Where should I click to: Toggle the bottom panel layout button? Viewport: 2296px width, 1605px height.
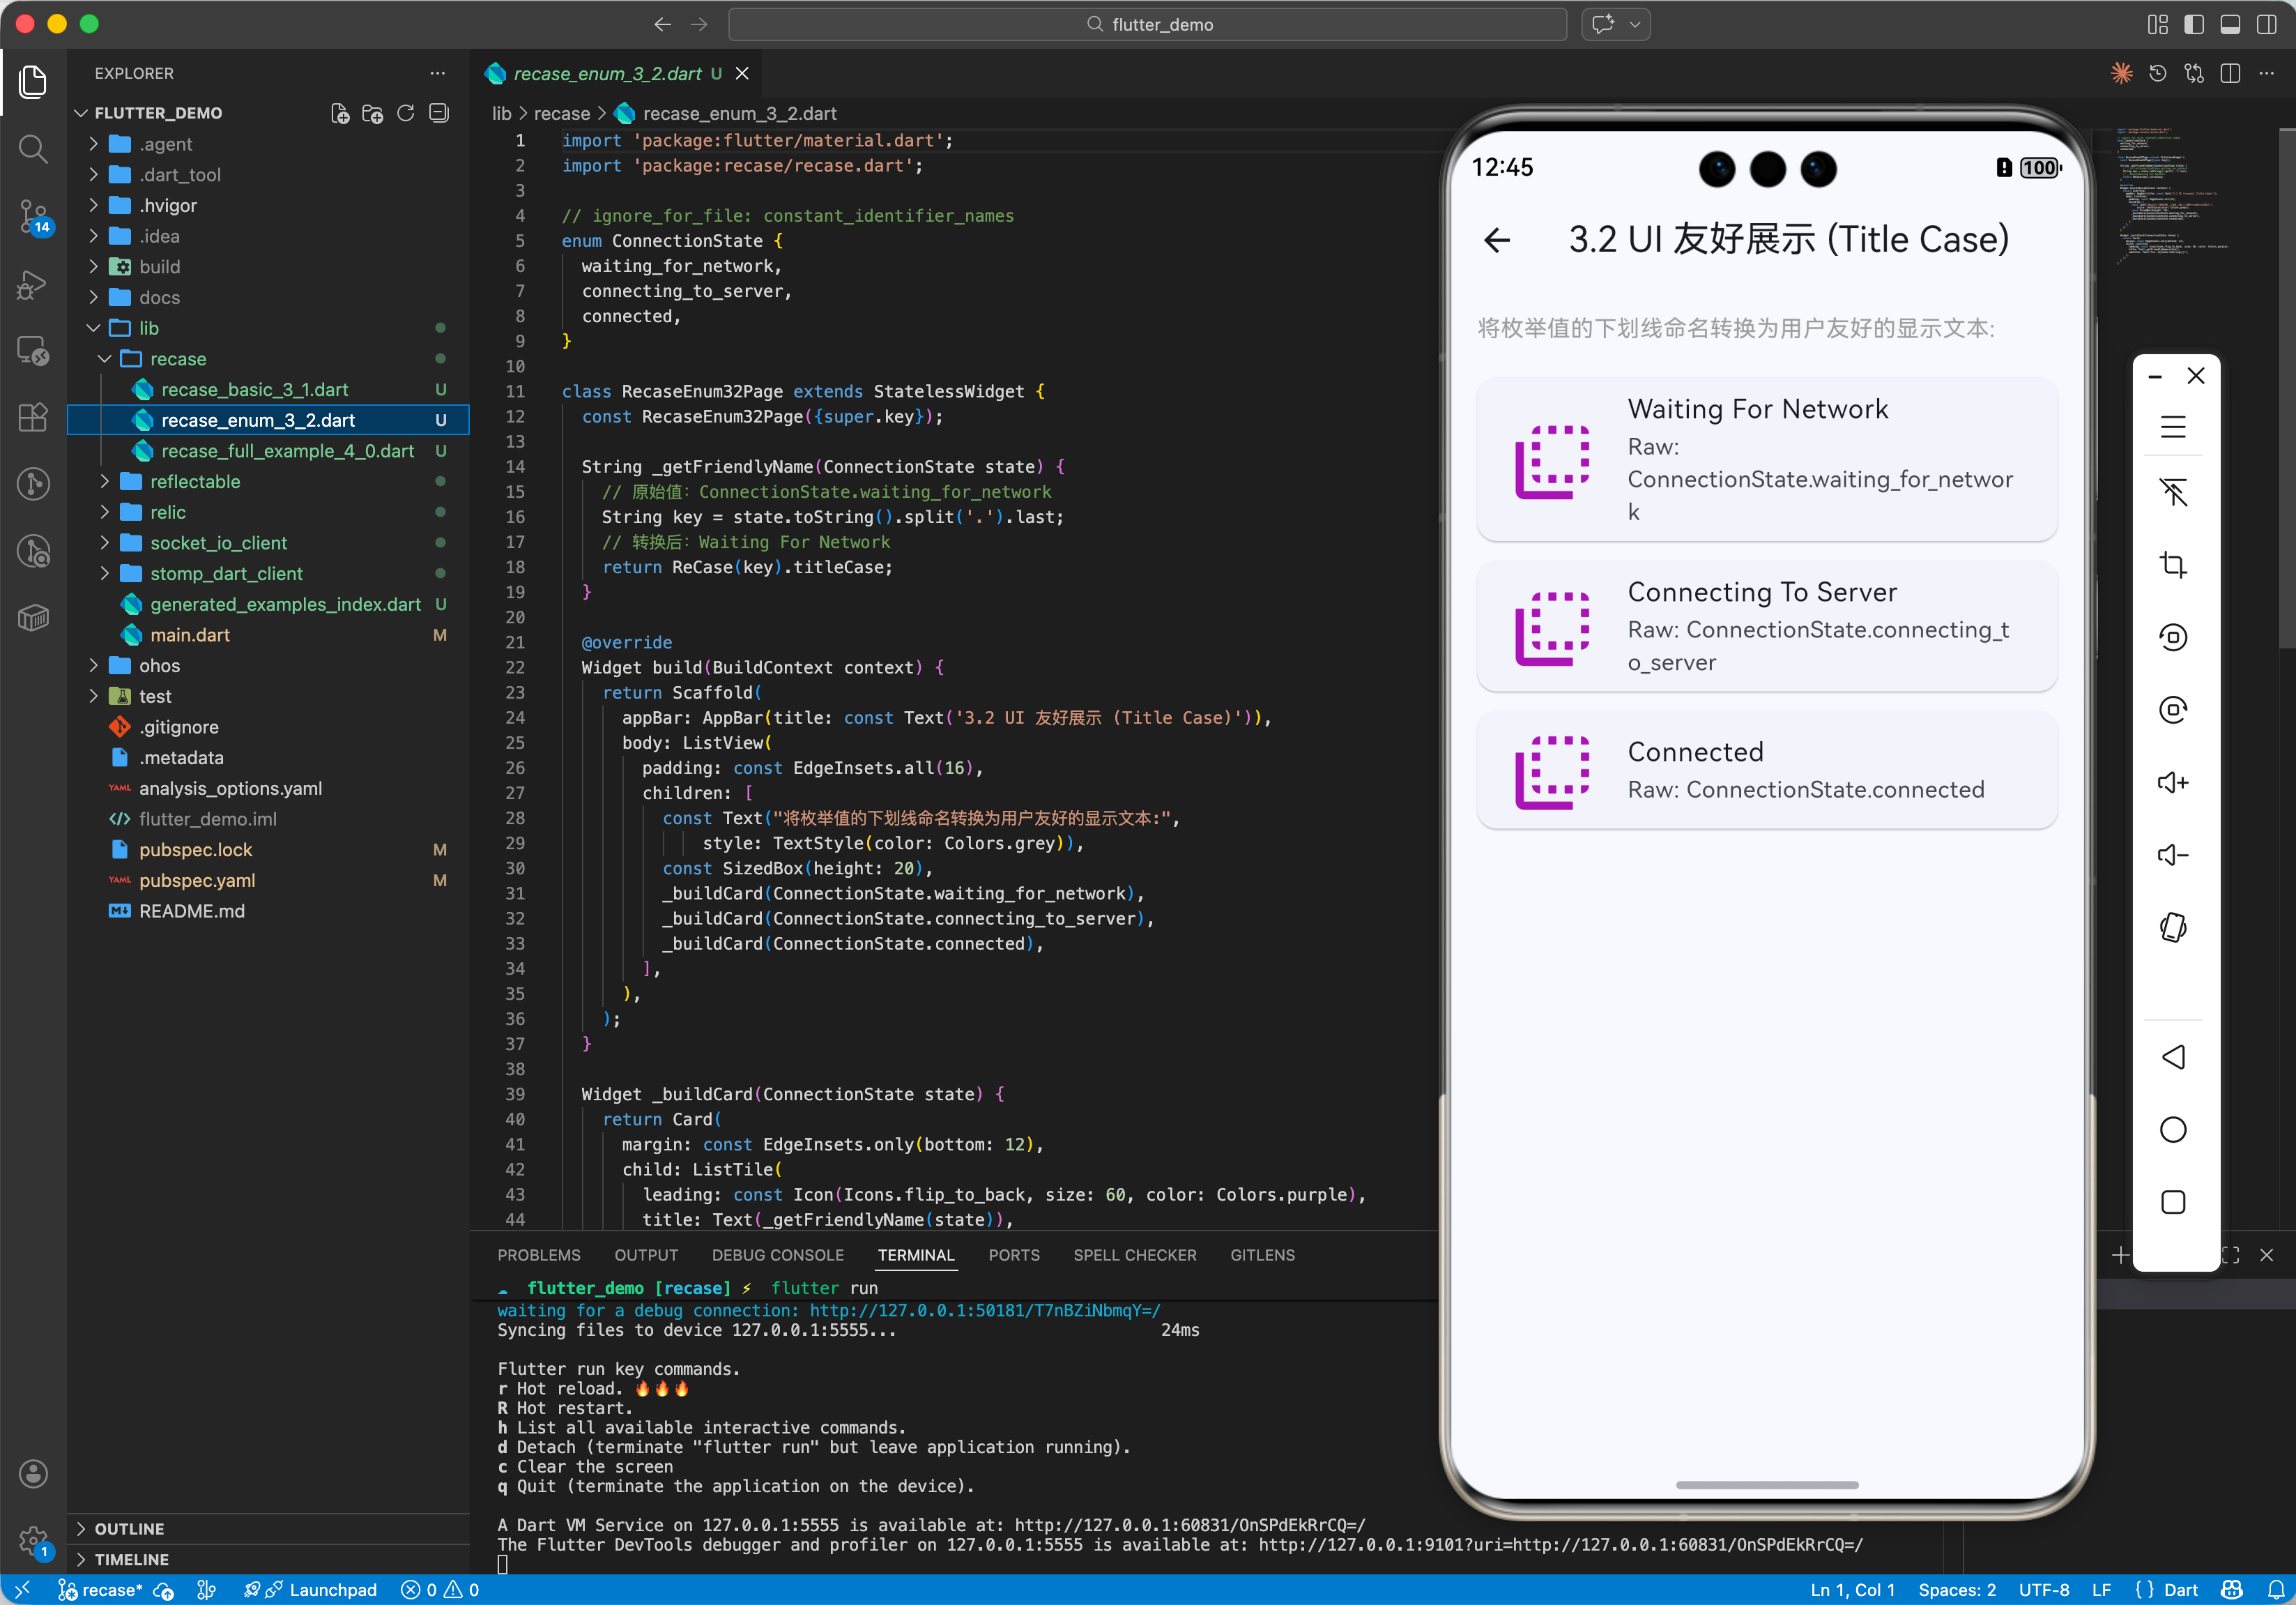2230,24
